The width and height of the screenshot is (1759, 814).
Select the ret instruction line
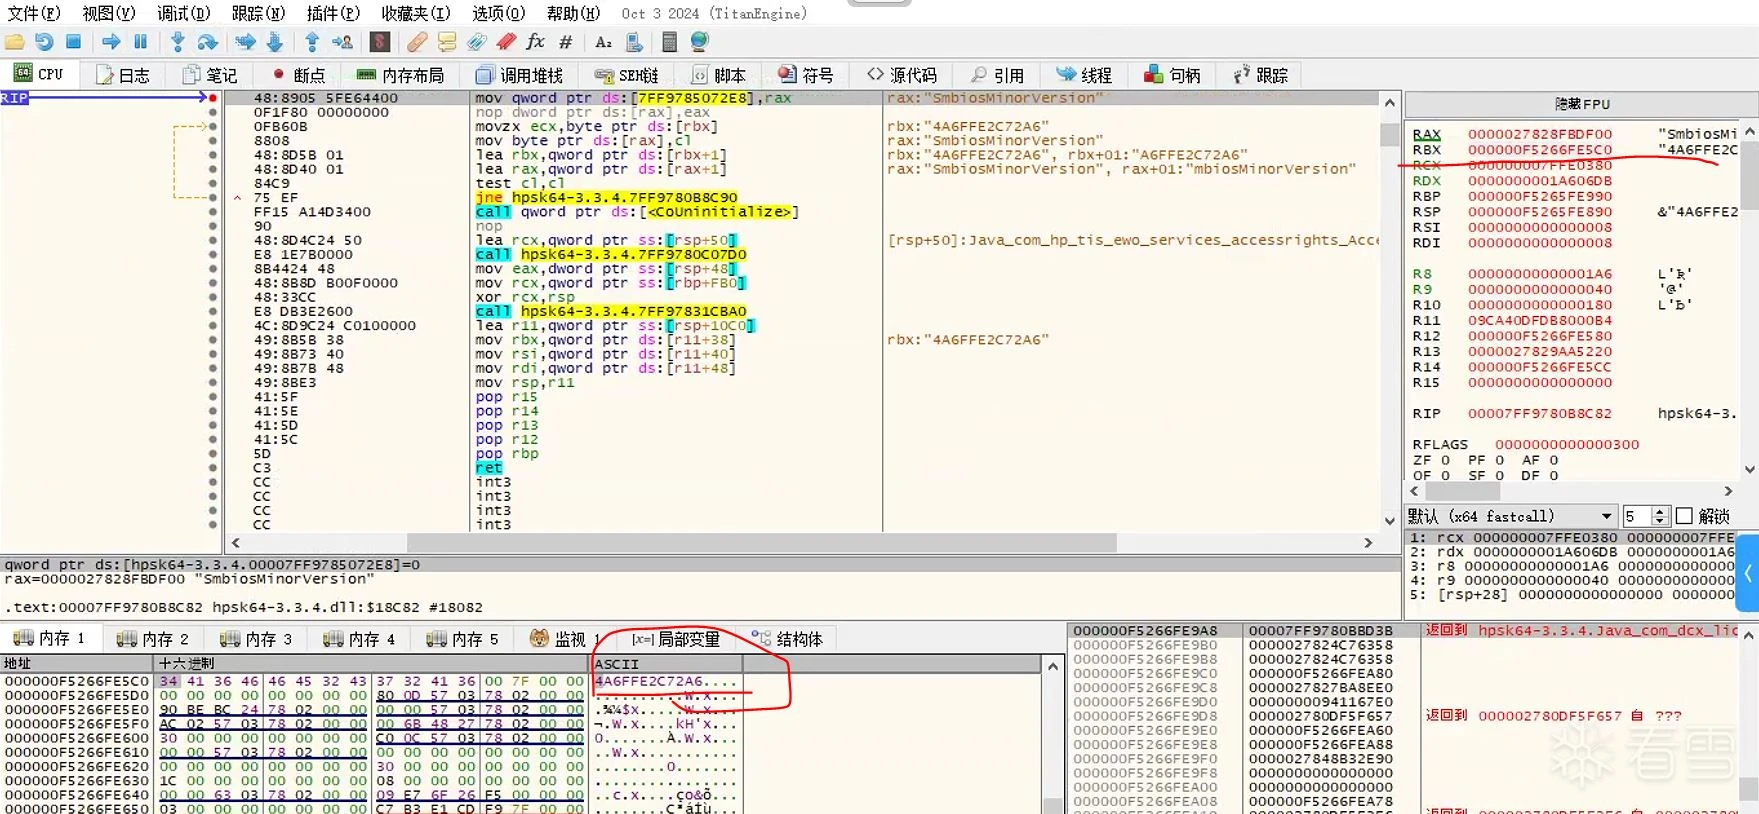(x=489, y=468)
